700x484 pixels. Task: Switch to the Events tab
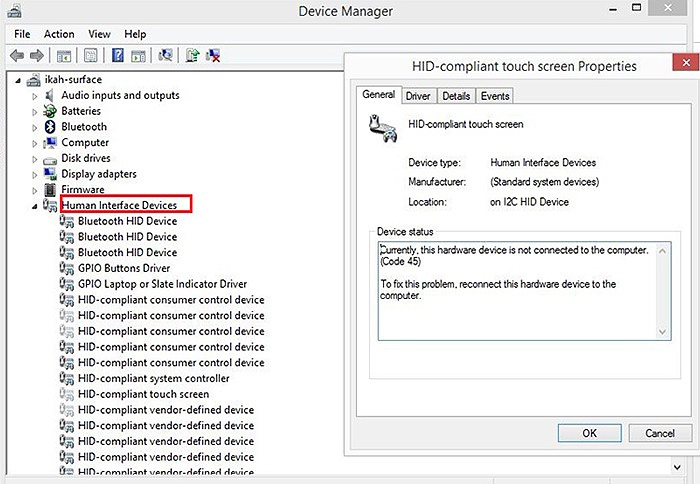click(494, 96)
